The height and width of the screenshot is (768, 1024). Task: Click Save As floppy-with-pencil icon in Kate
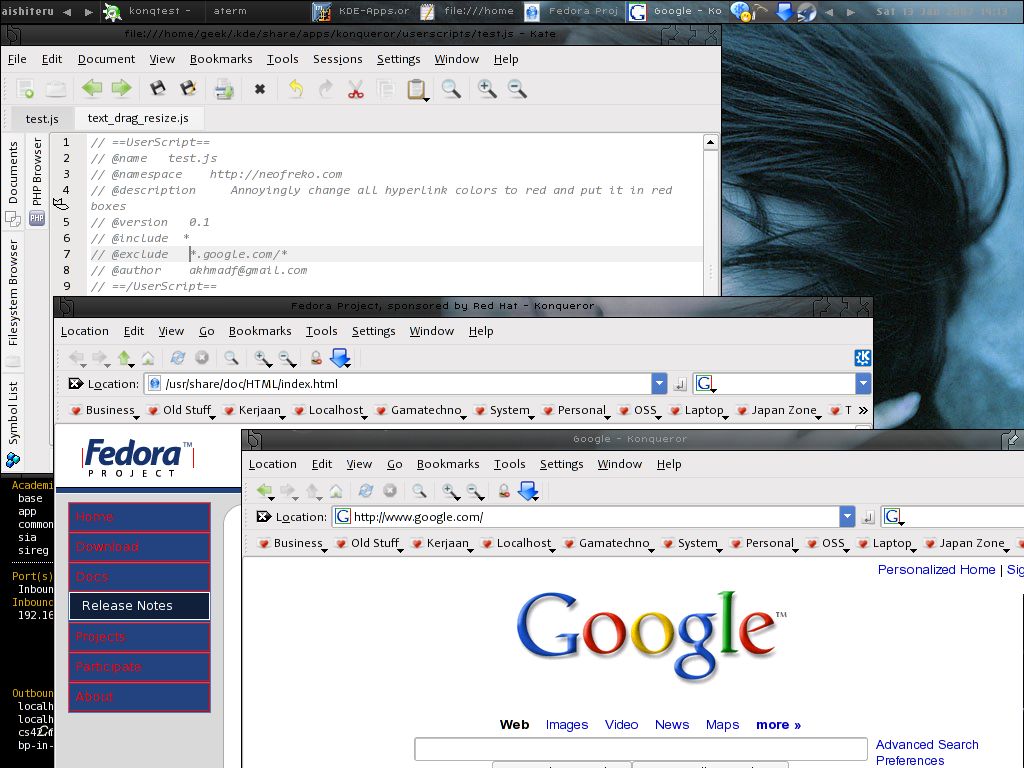[x=188, y=88]
